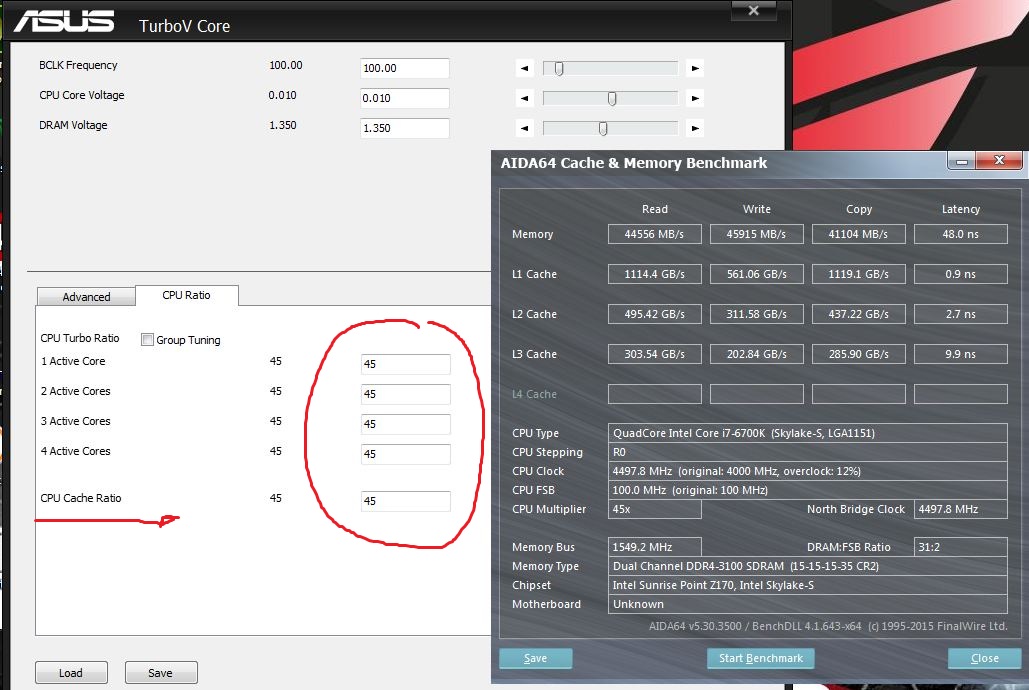
Task: Decrease BCLK Frequency with left arrow
Action: (x=524, y=68)
